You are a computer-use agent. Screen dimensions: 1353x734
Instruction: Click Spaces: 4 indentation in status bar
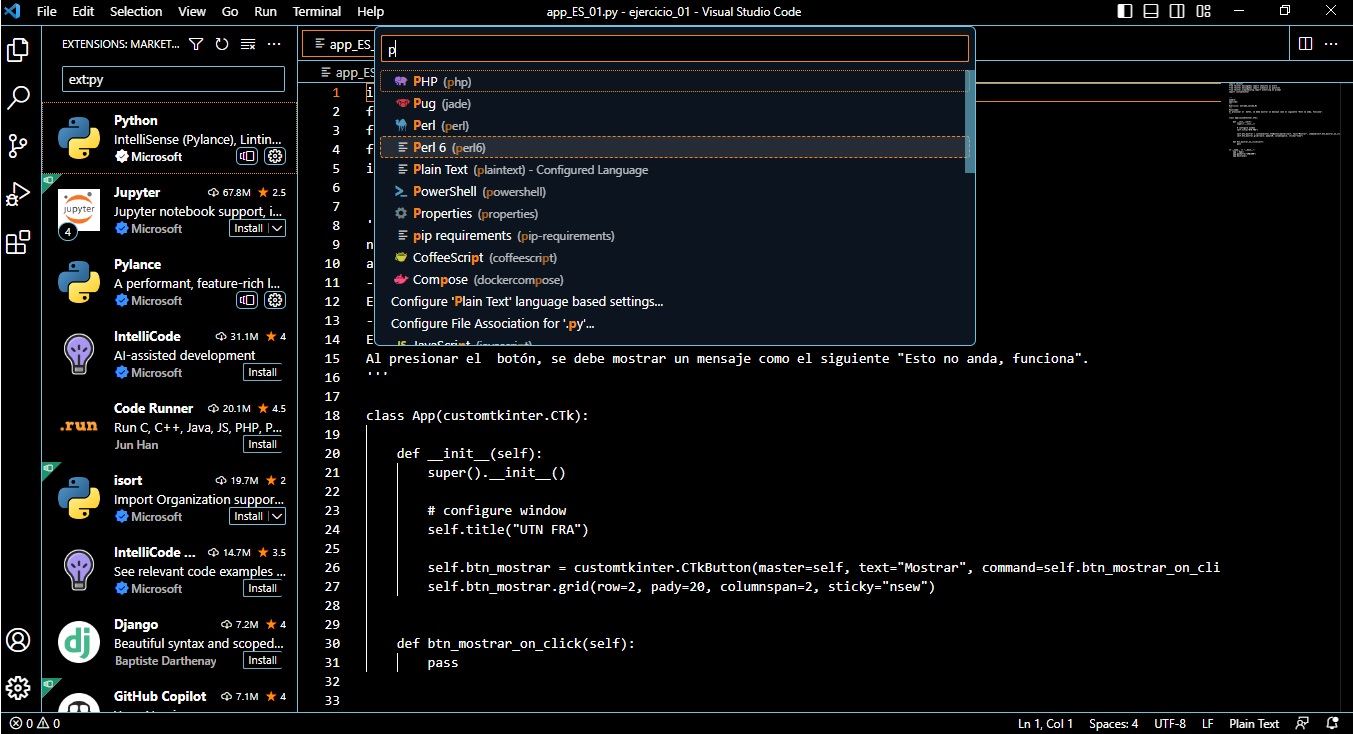point(1114,723)
